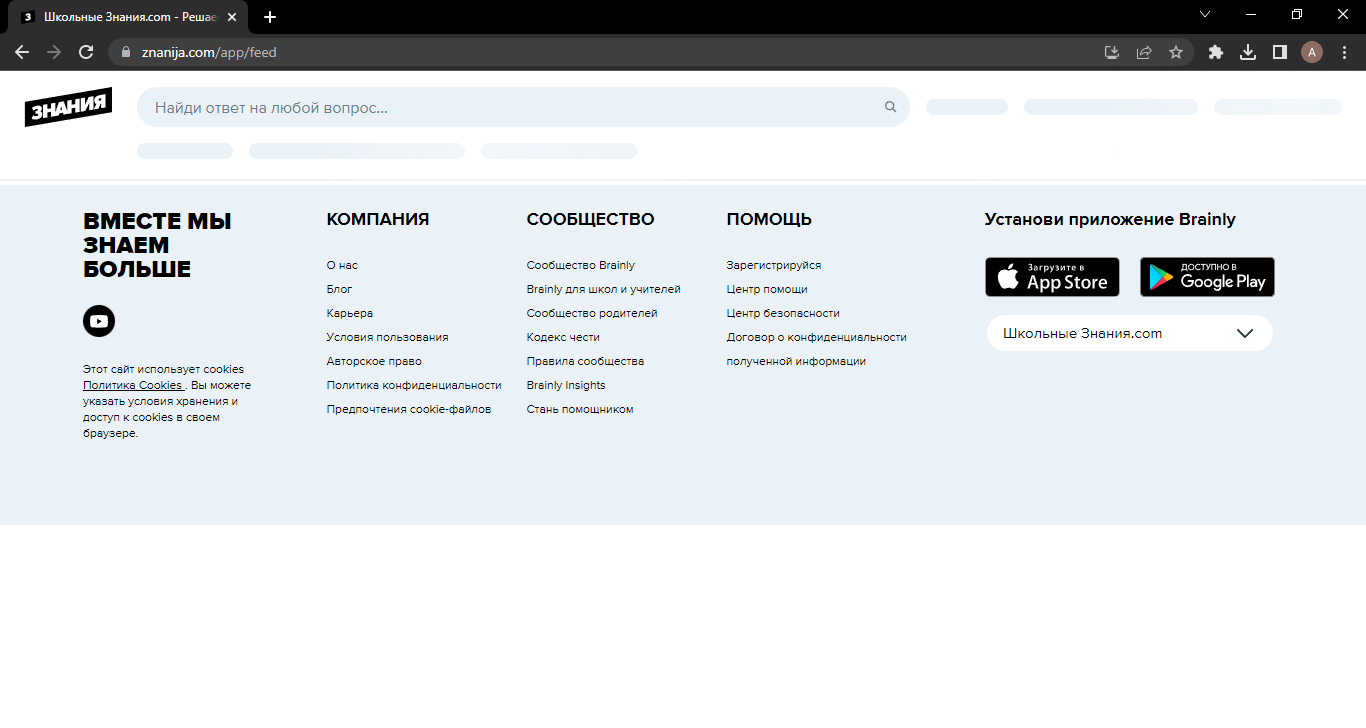
Task: Click Установи приложение Brainly heading
Action: click(1110, 220)
